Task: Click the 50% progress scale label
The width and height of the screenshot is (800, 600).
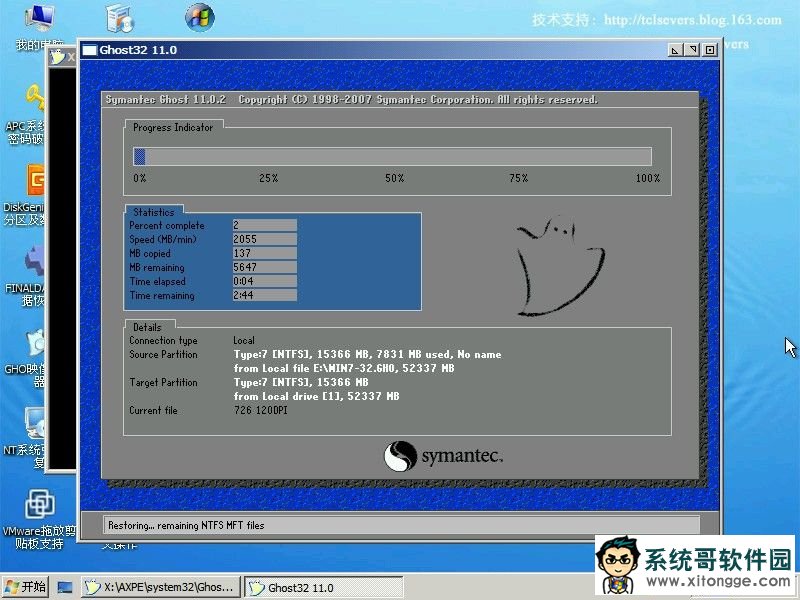Action: pyautogui.click(x=394, y=178)
